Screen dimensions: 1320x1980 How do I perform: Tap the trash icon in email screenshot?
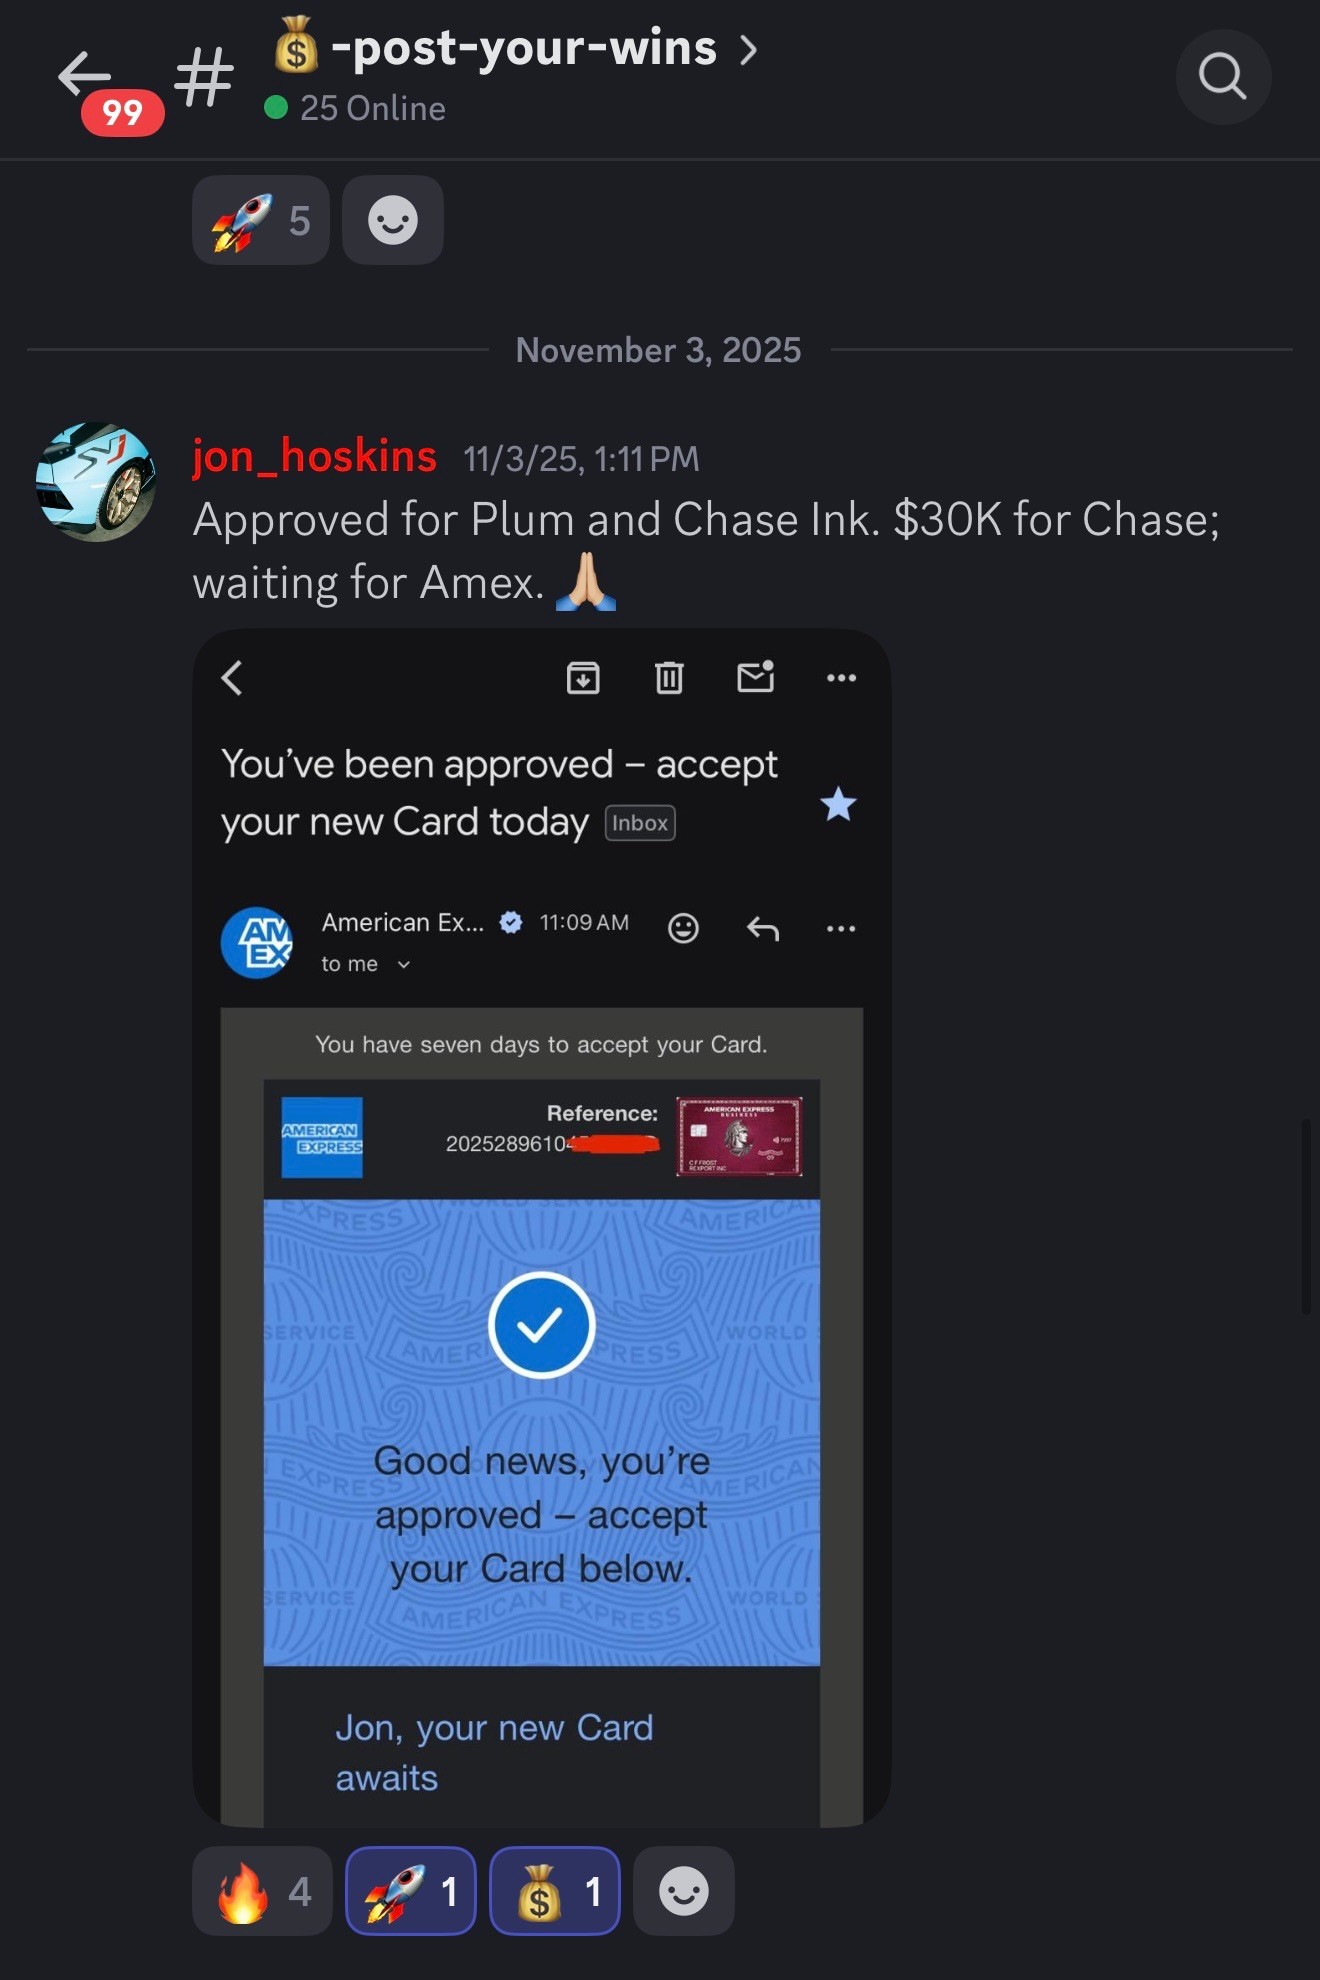[x=669, y=678]
